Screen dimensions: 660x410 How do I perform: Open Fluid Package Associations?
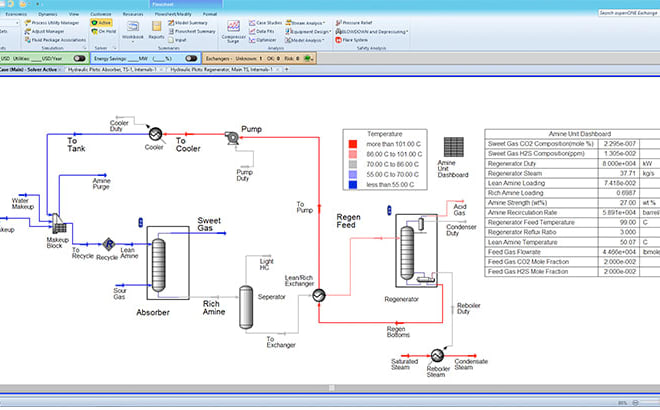coord(55,40)
